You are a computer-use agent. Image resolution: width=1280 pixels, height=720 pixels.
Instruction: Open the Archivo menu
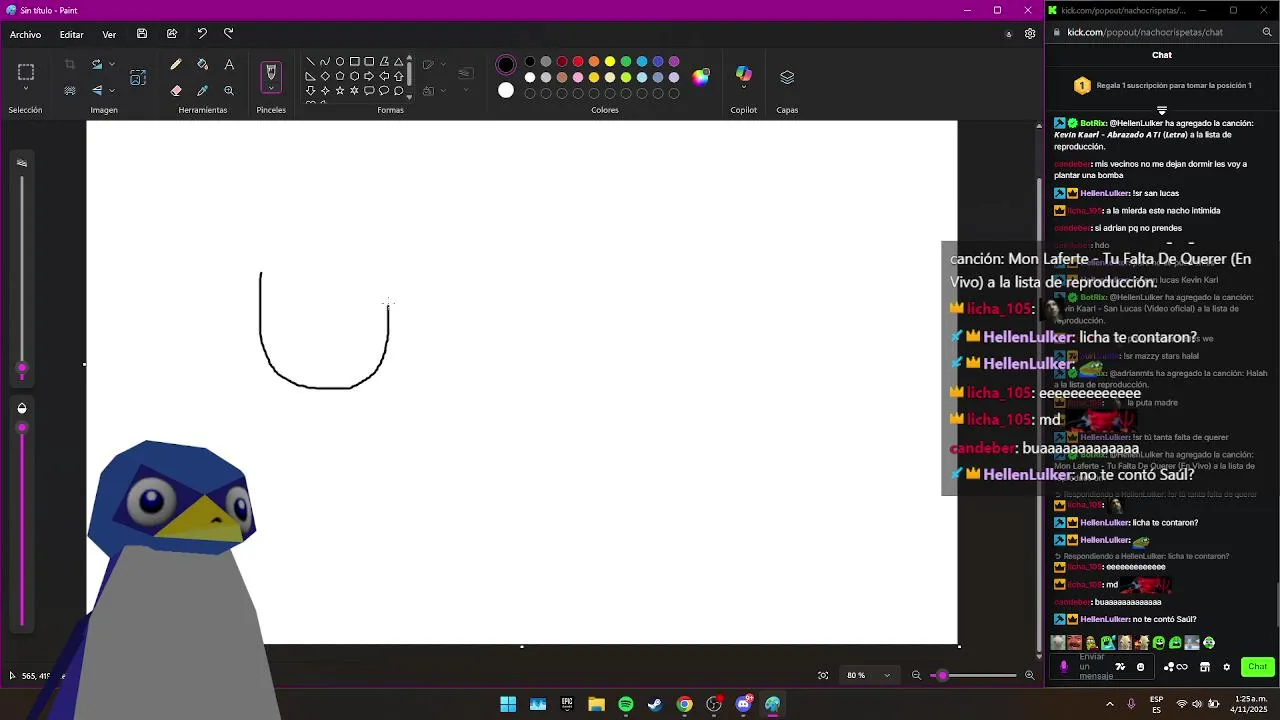[x=26, y=34]
